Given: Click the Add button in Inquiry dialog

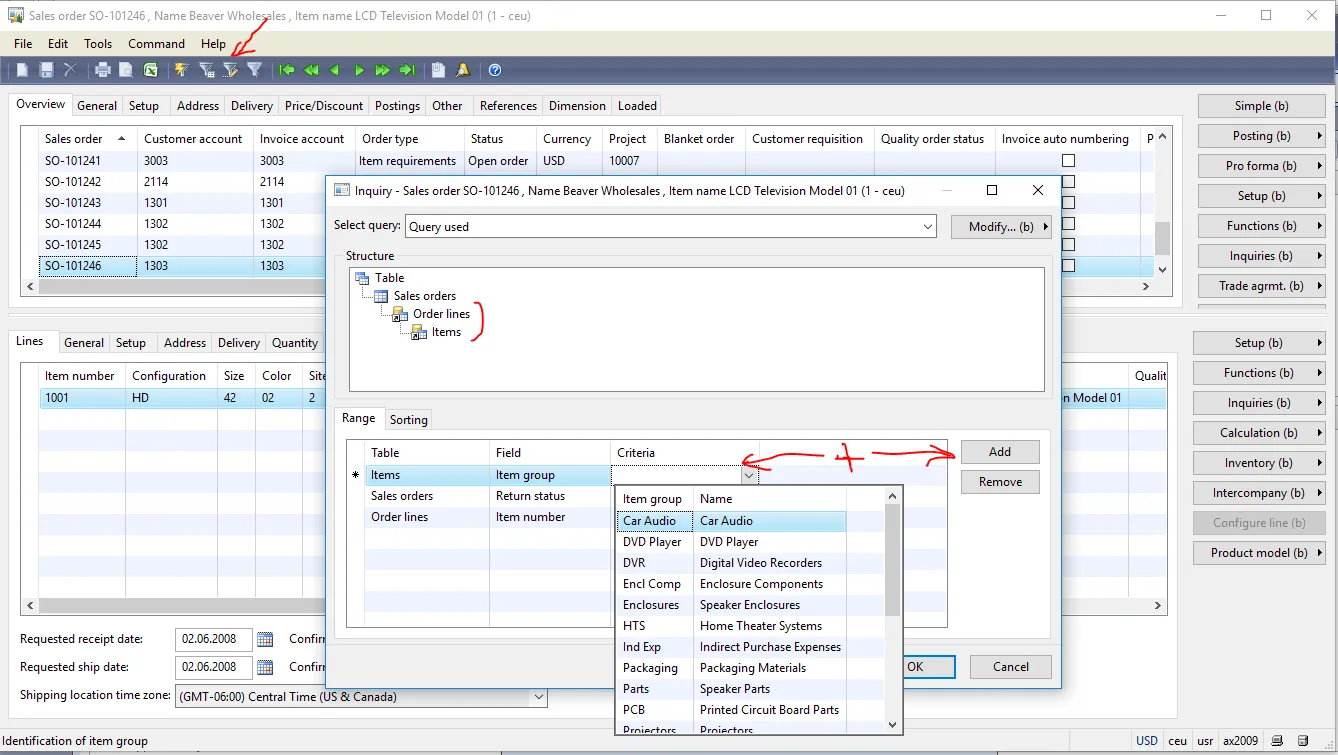Looking at the screenshot, I should pyautogui.click(x=1000, y=452).
